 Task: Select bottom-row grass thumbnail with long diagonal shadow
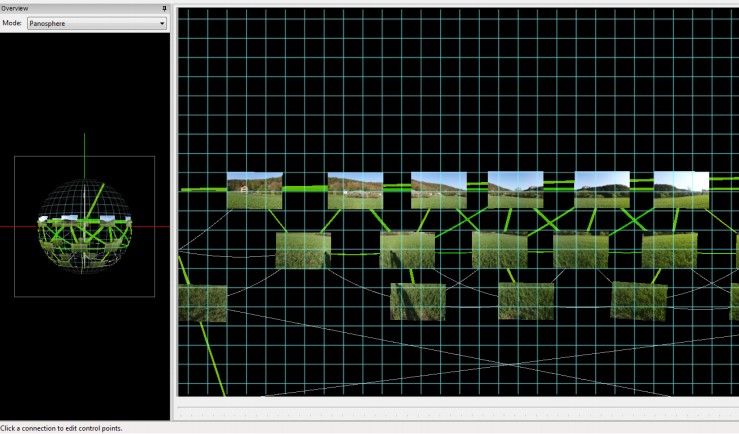point(418,302)
